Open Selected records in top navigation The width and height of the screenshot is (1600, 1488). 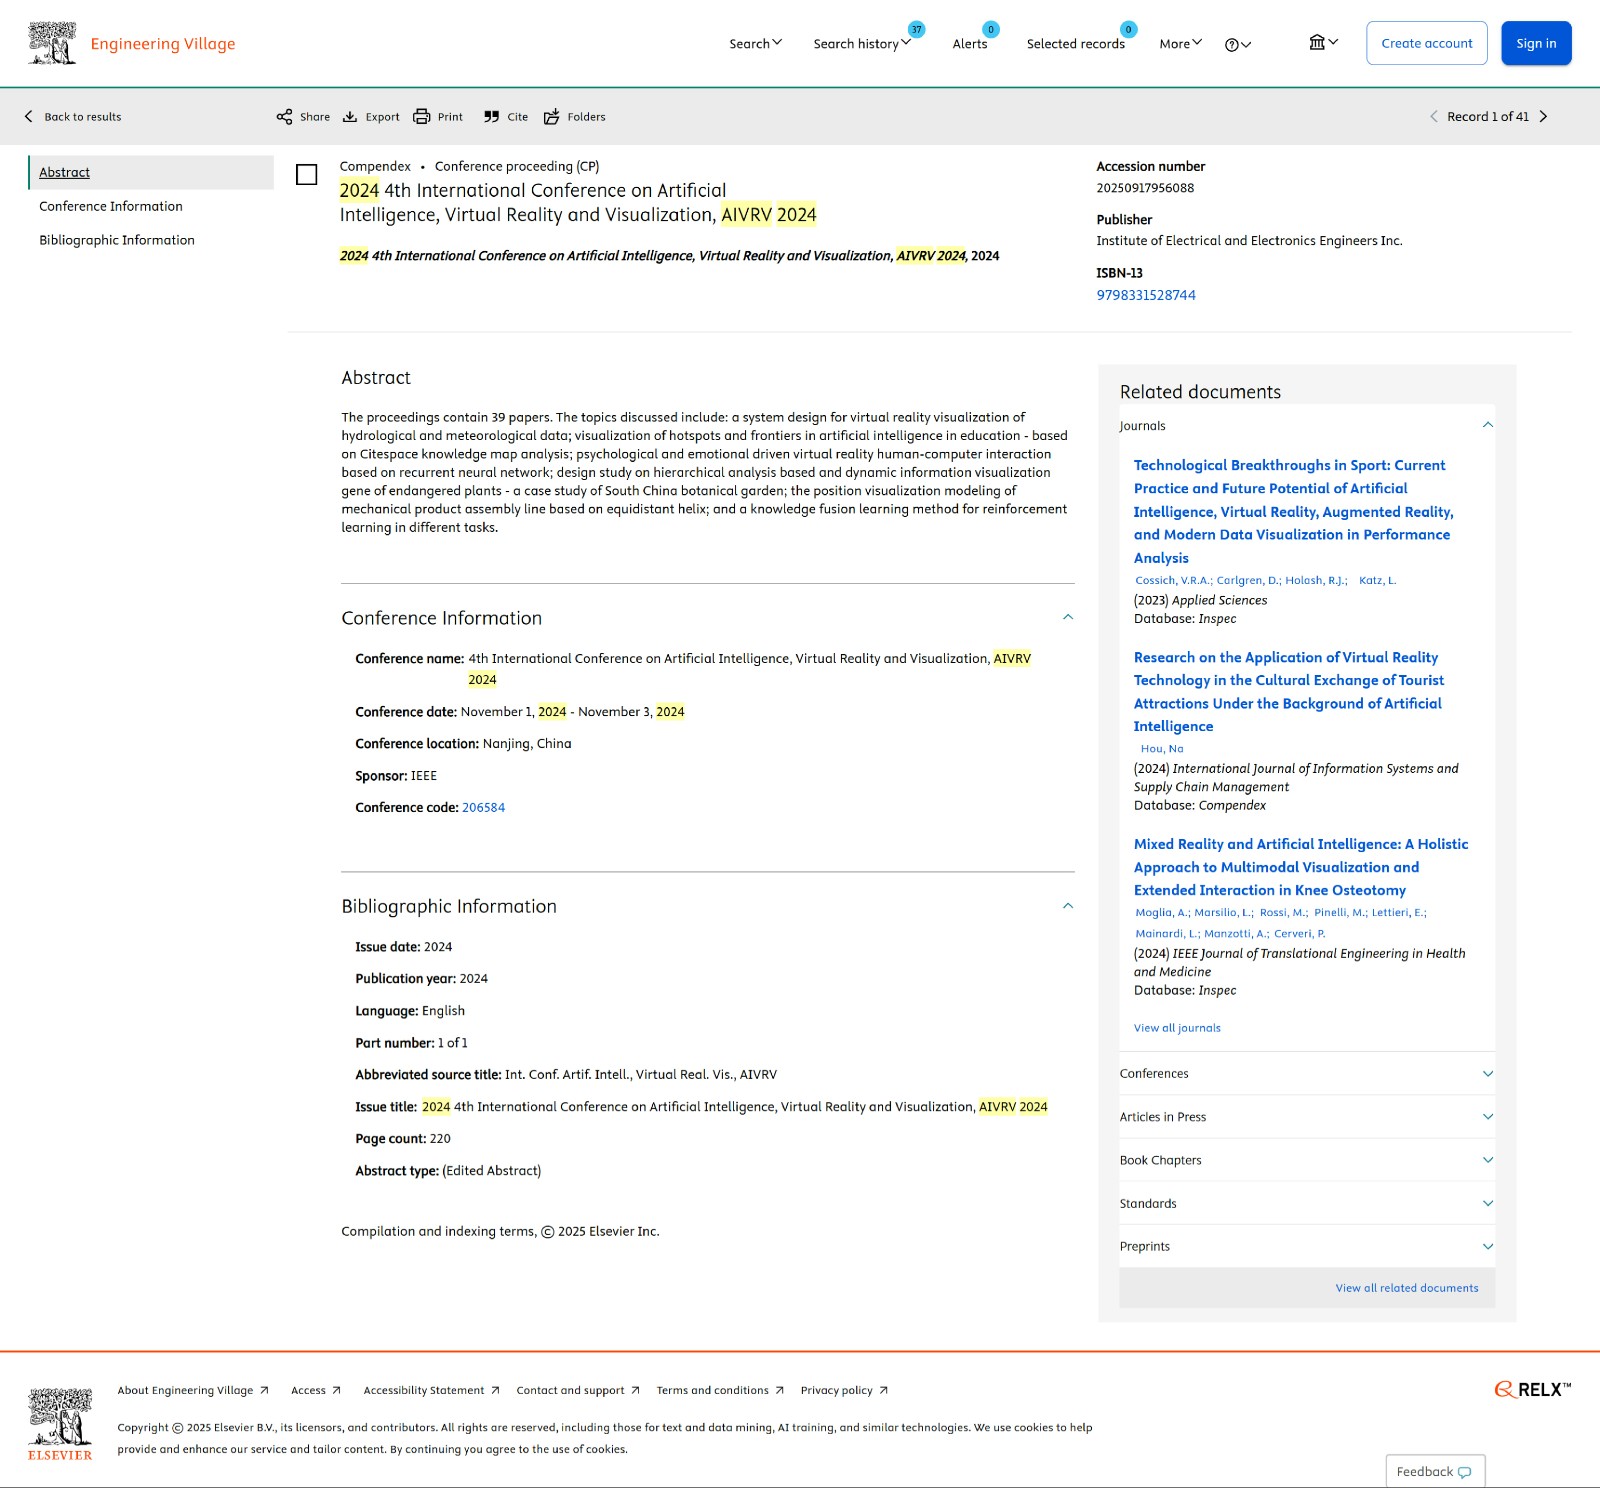(1076, 44)
